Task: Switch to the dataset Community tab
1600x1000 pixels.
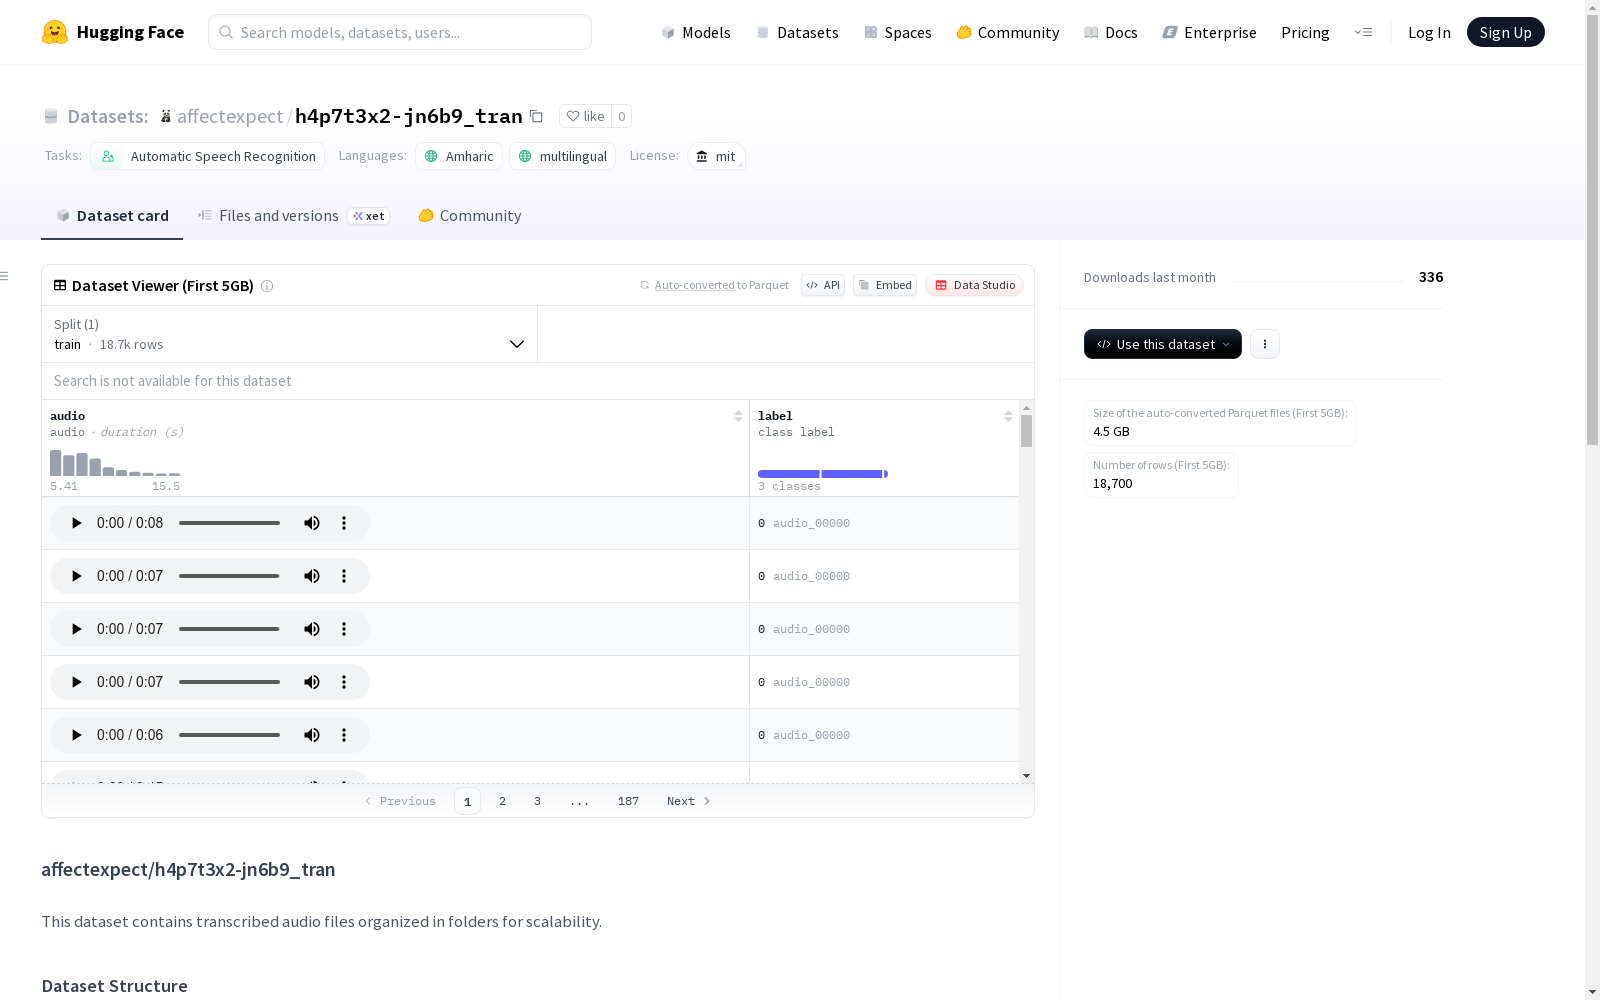Action: coord(470,216)
